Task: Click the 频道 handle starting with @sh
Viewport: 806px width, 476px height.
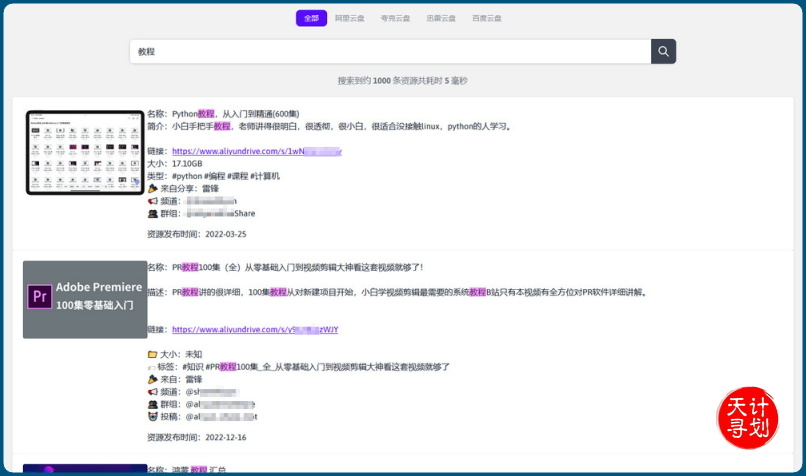Action: 211,392
